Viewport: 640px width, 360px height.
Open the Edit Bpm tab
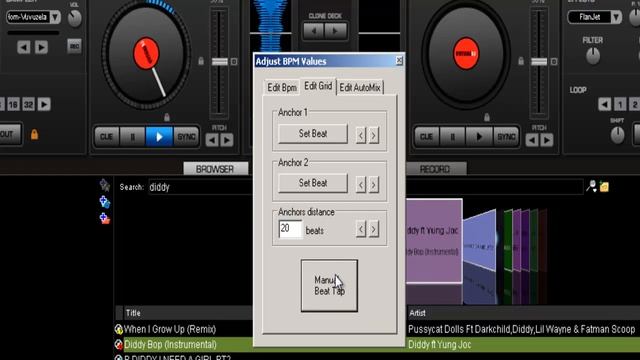(282, 87)
